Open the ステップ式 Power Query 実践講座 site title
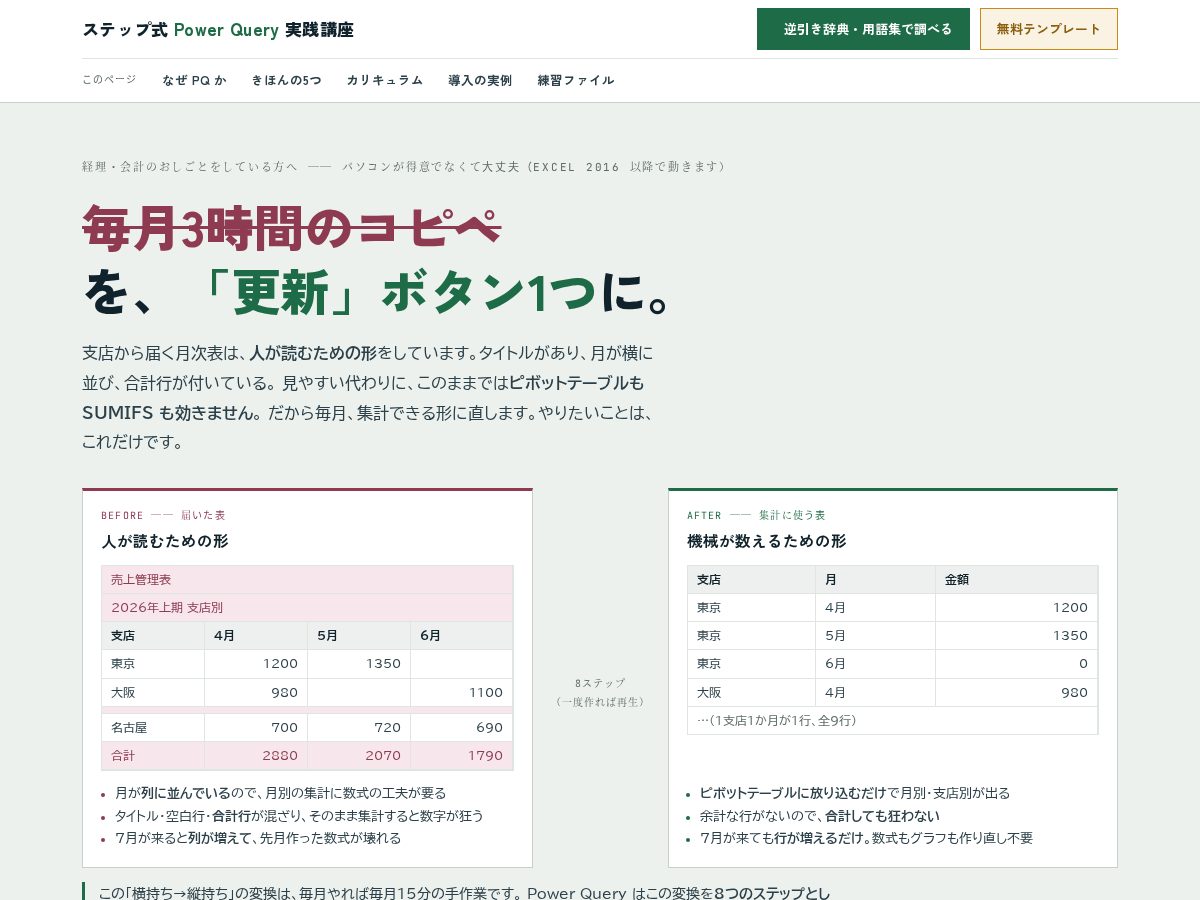 pos(218,29)
